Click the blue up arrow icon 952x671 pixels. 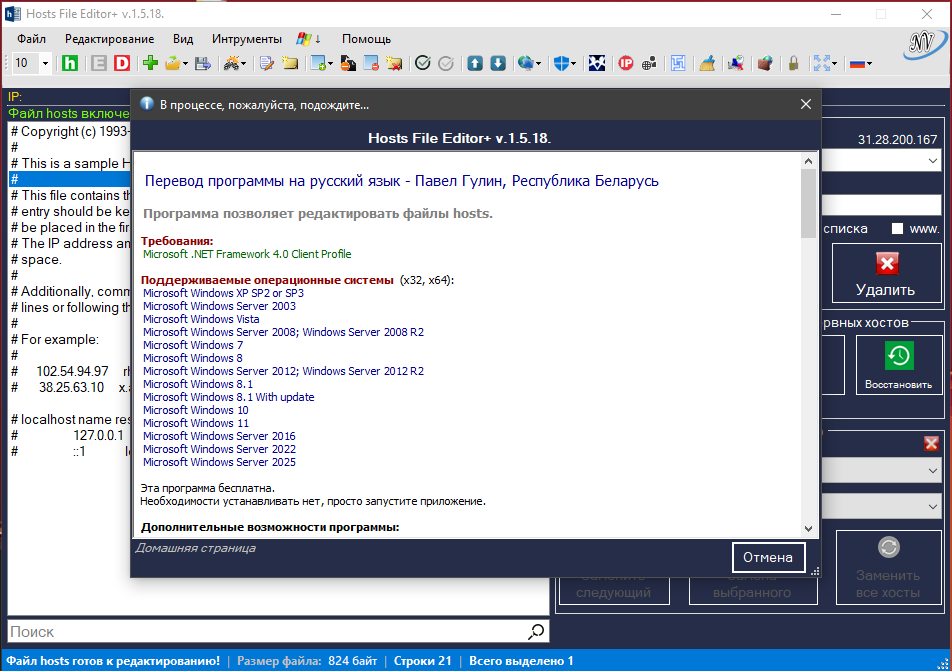[475, 63]
